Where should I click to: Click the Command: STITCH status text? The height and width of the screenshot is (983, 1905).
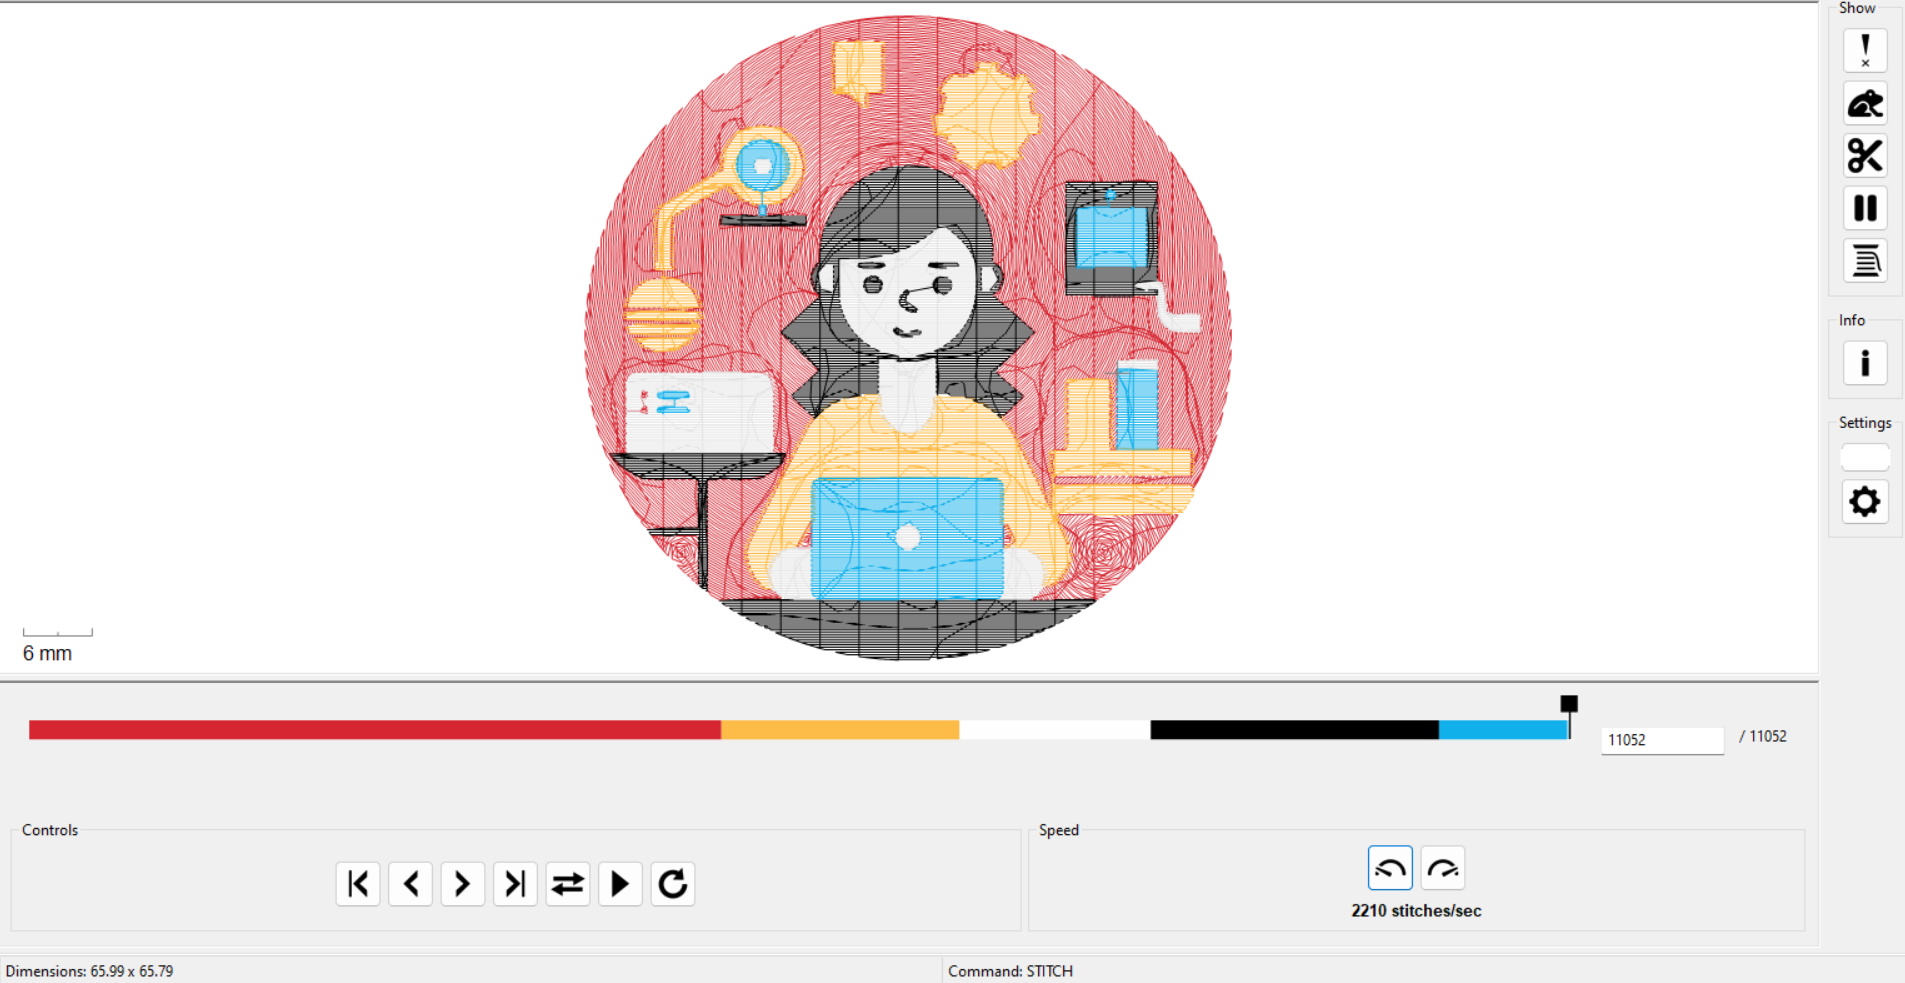tap(1010, 971)
